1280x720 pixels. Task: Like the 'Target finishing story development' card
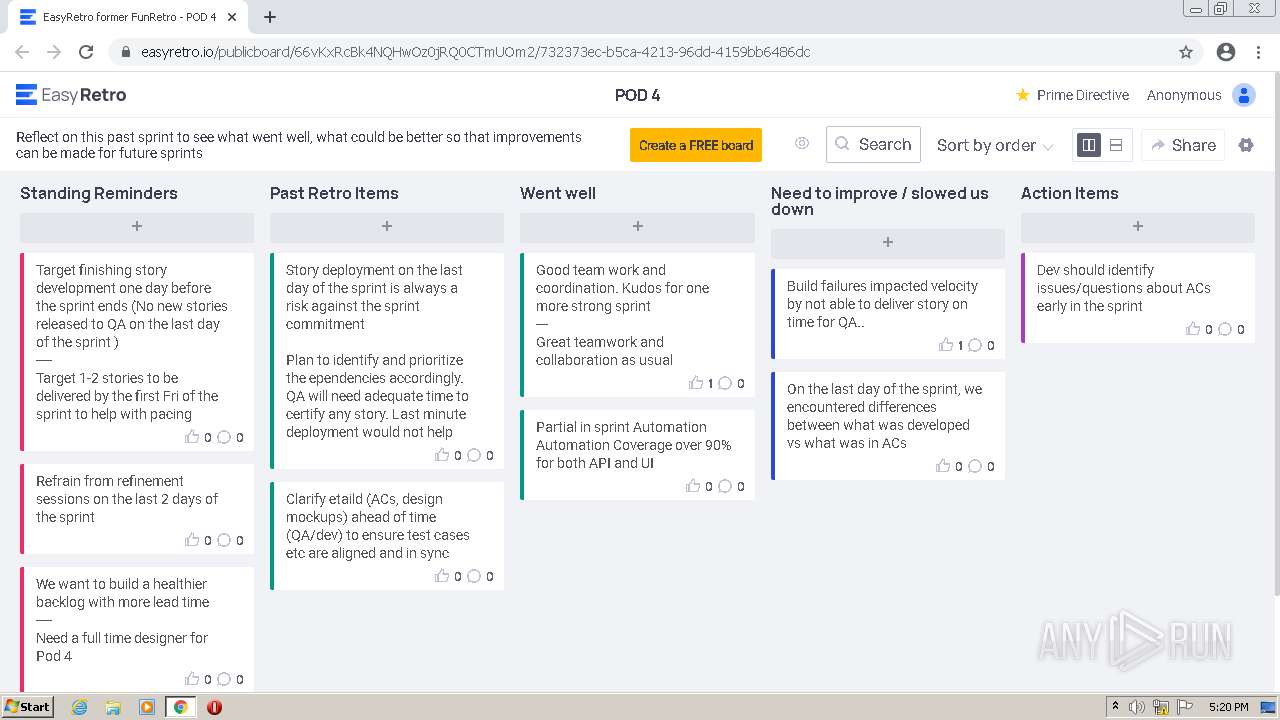coord(192,437)
